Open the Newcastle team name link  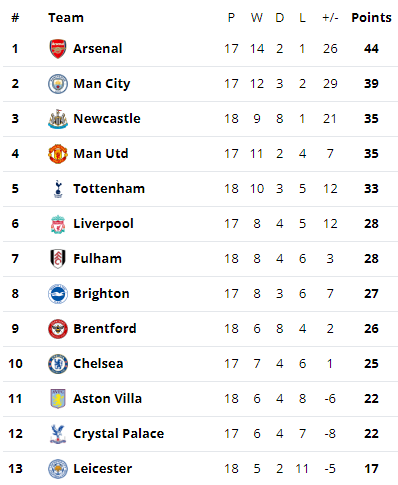point(107,119)
